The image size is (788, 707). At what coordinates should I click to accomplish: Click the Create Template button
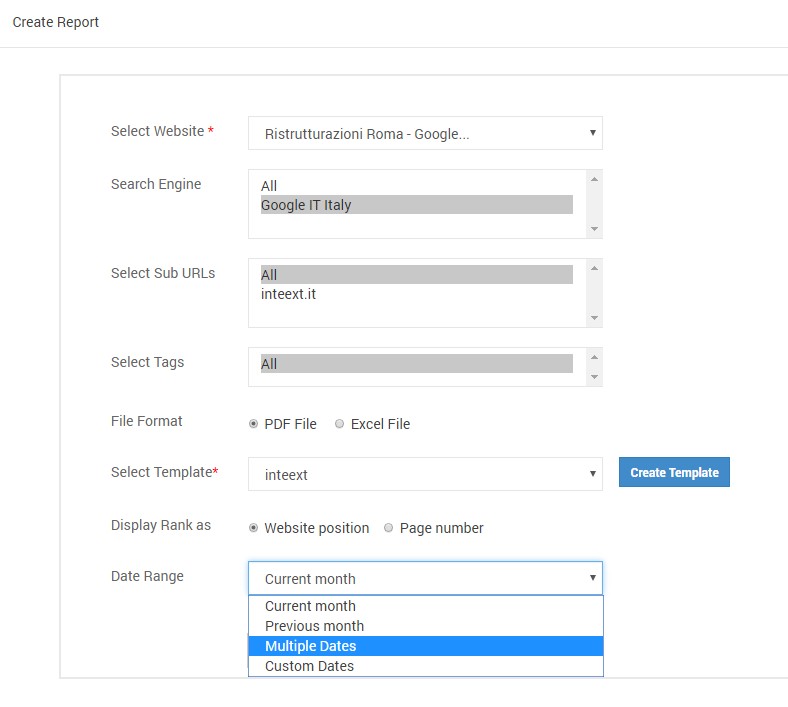tap(674, 472)
